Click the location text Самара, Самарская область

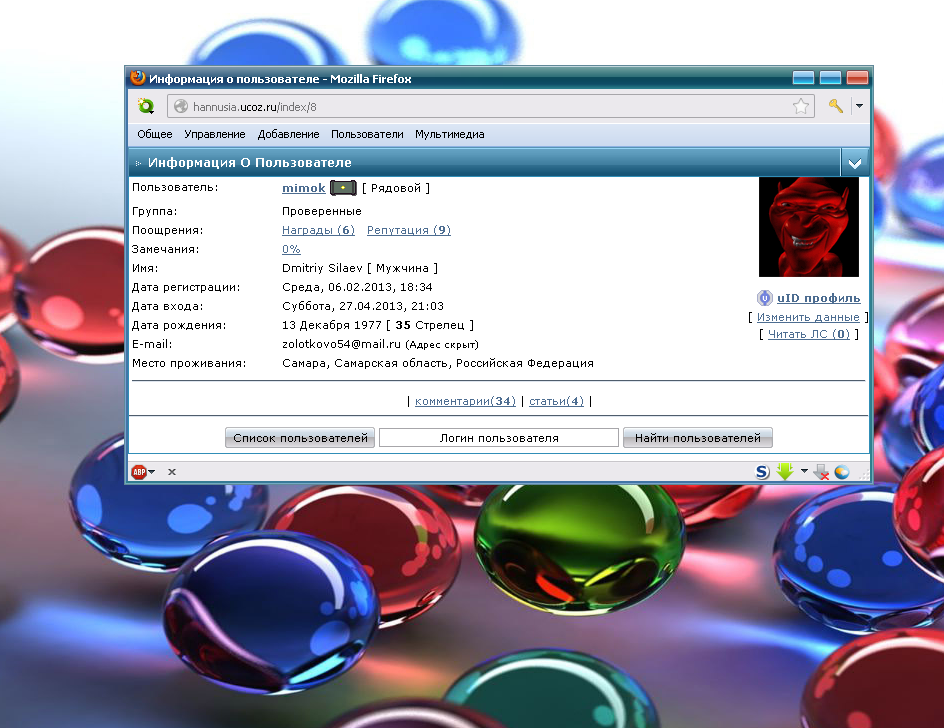(366, 363)
